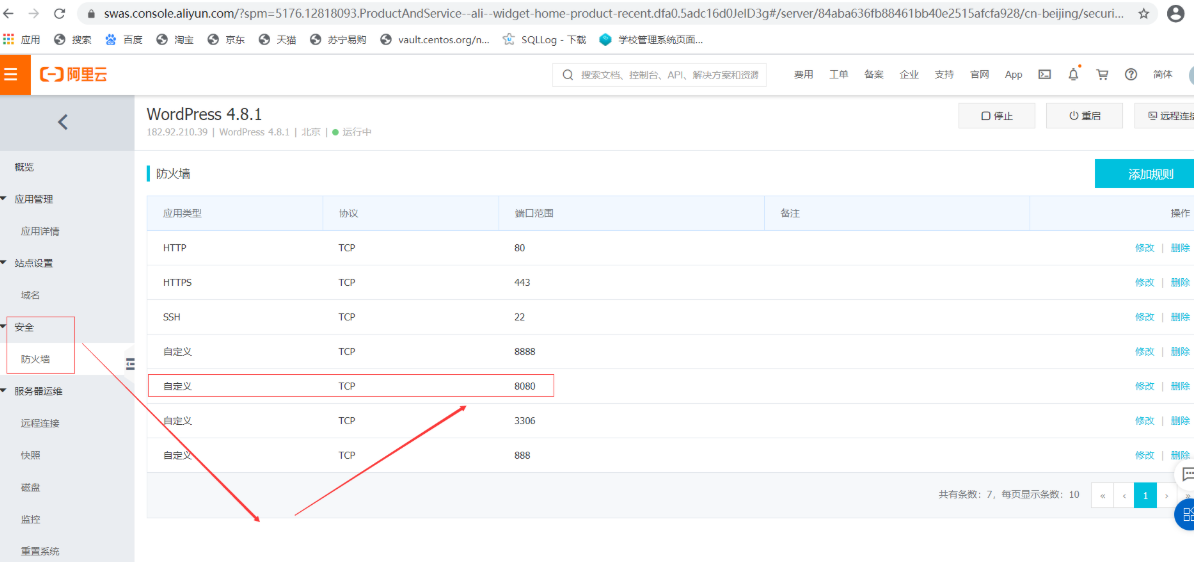Open 磁盘 in the sidebar
Viewport: 1203px width, 562px height.
(x=30, y=487)
